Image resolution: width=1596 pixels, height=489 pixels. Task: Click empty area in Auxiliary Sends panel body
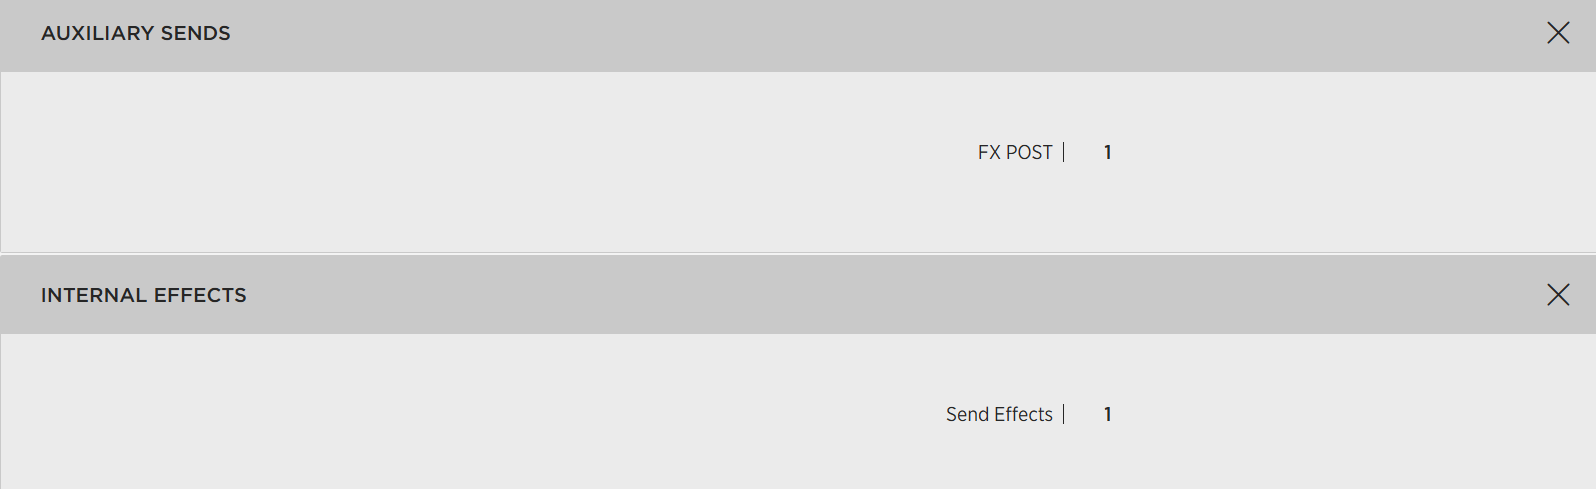(400, 160)
